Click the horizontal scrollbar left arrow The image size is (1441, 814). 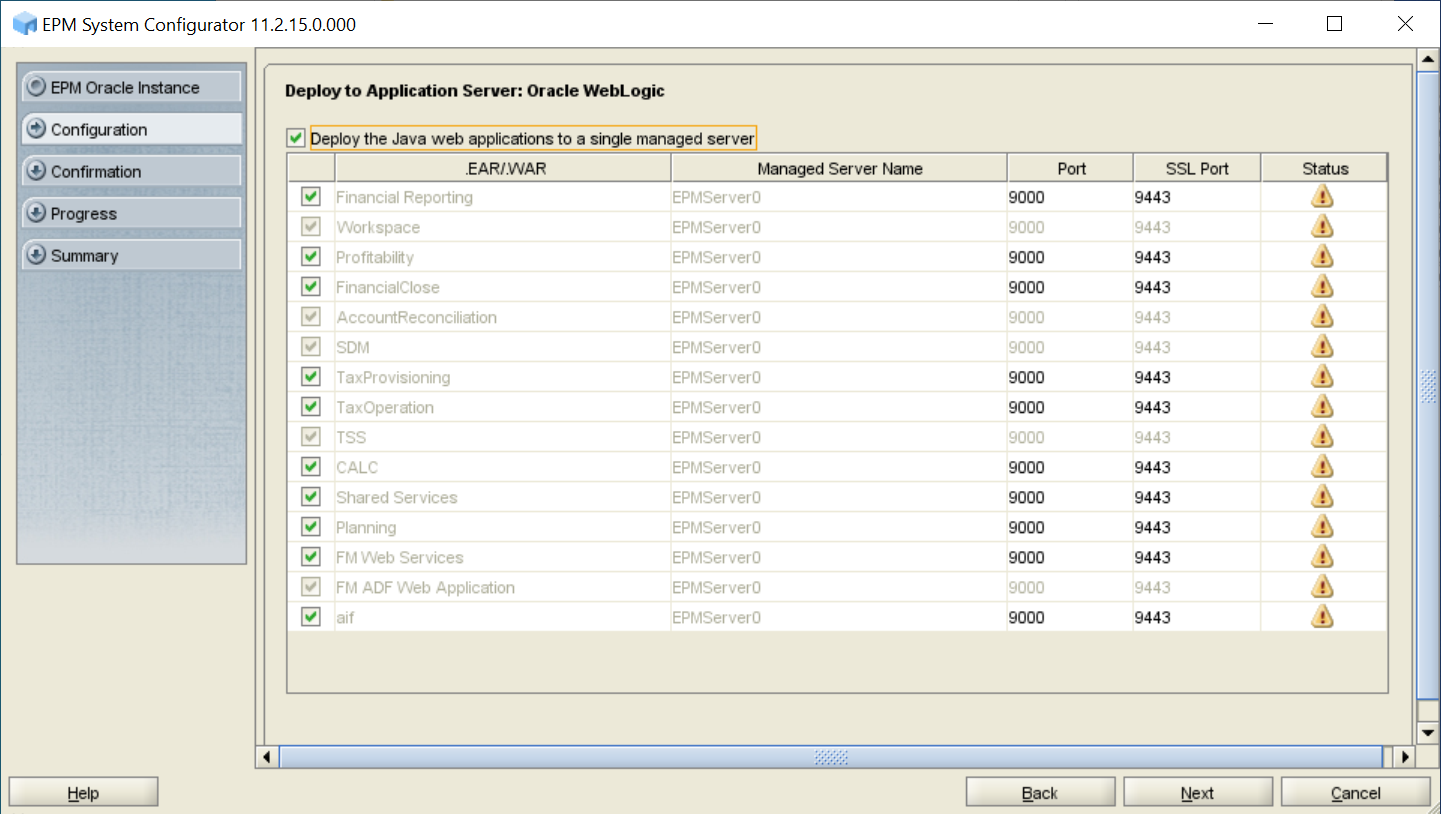267,757
